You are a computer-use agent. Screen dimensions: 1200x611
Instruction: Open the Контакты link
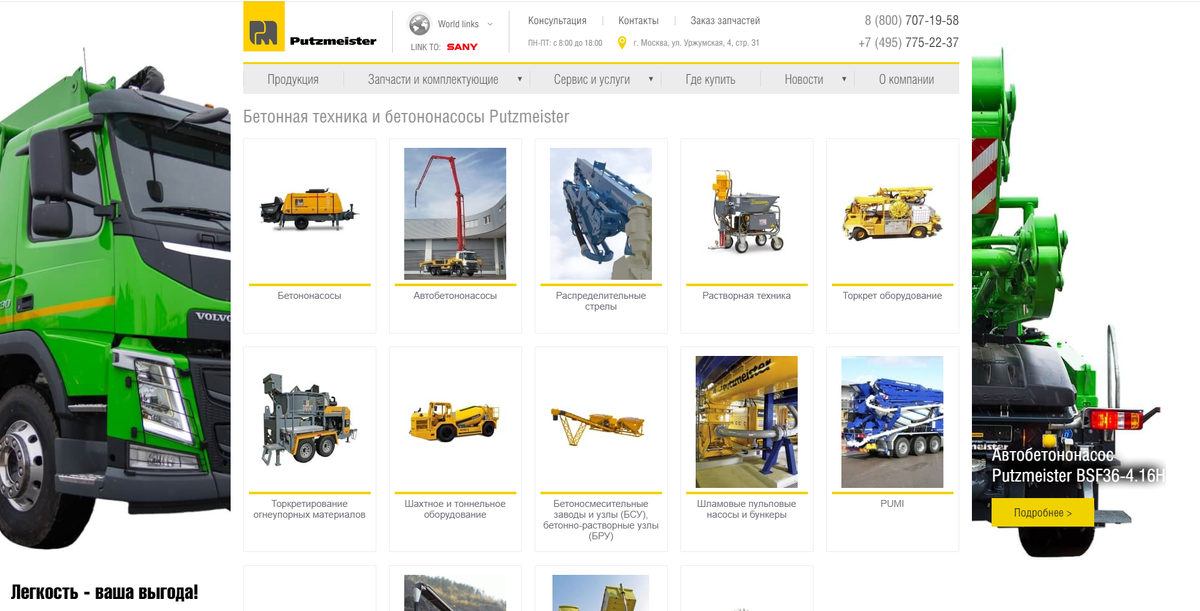(638, 21)
